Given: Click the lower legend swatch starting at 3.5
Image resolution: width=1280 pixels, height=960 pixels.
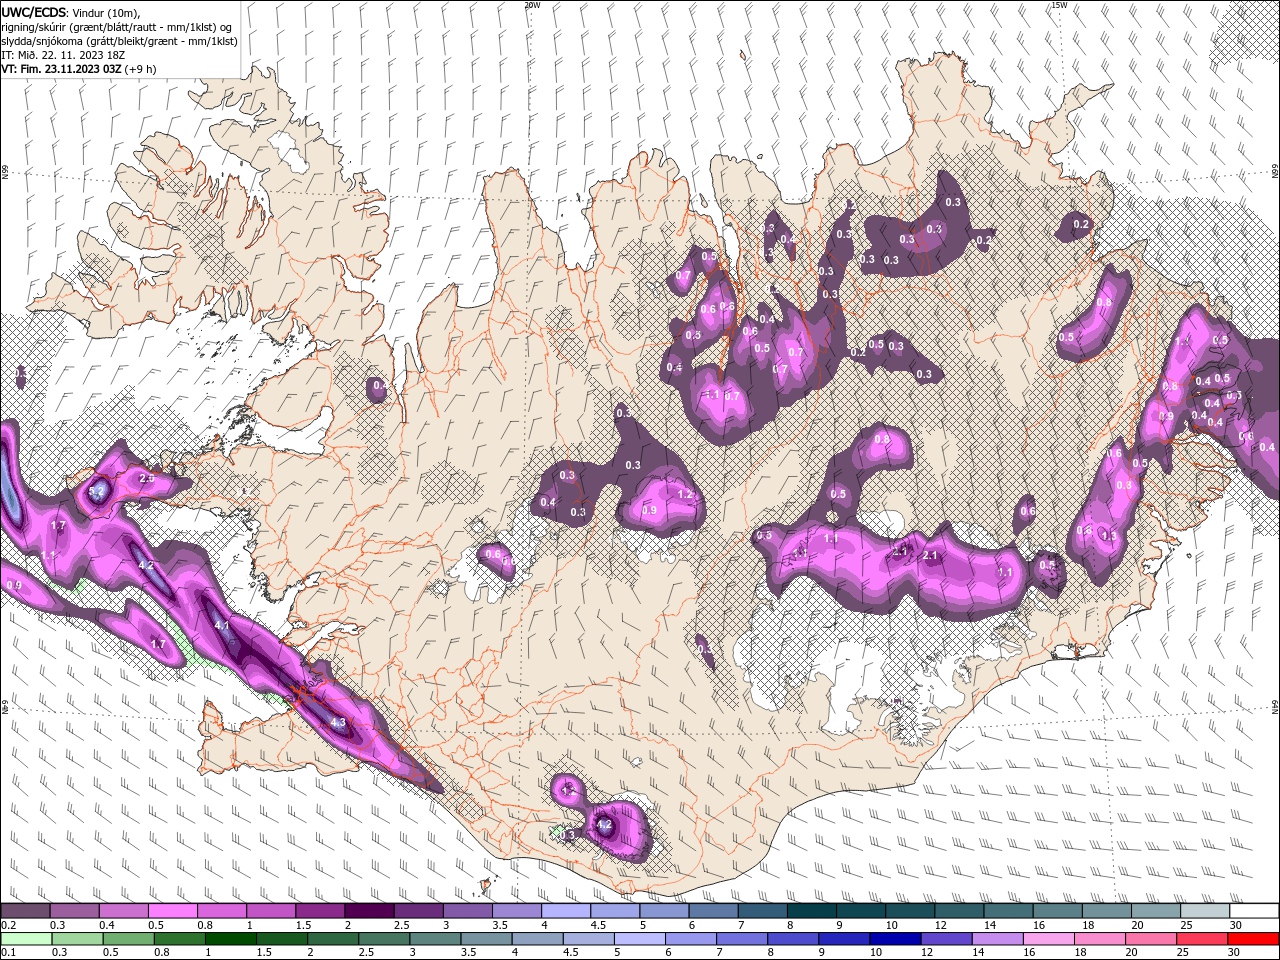Looking at the screenshot, I should pos(486,938).
